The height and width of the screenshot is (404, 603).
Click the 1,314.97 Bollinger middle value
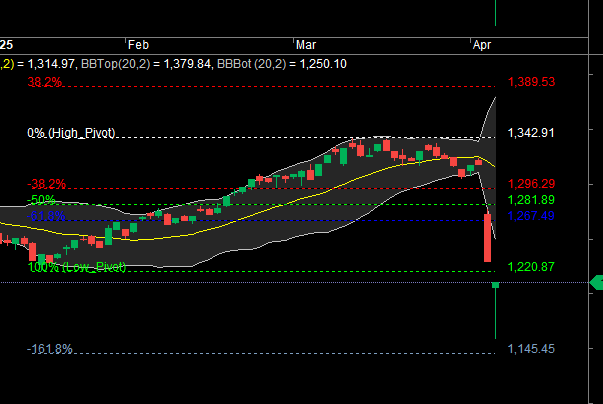coord(51,64)
